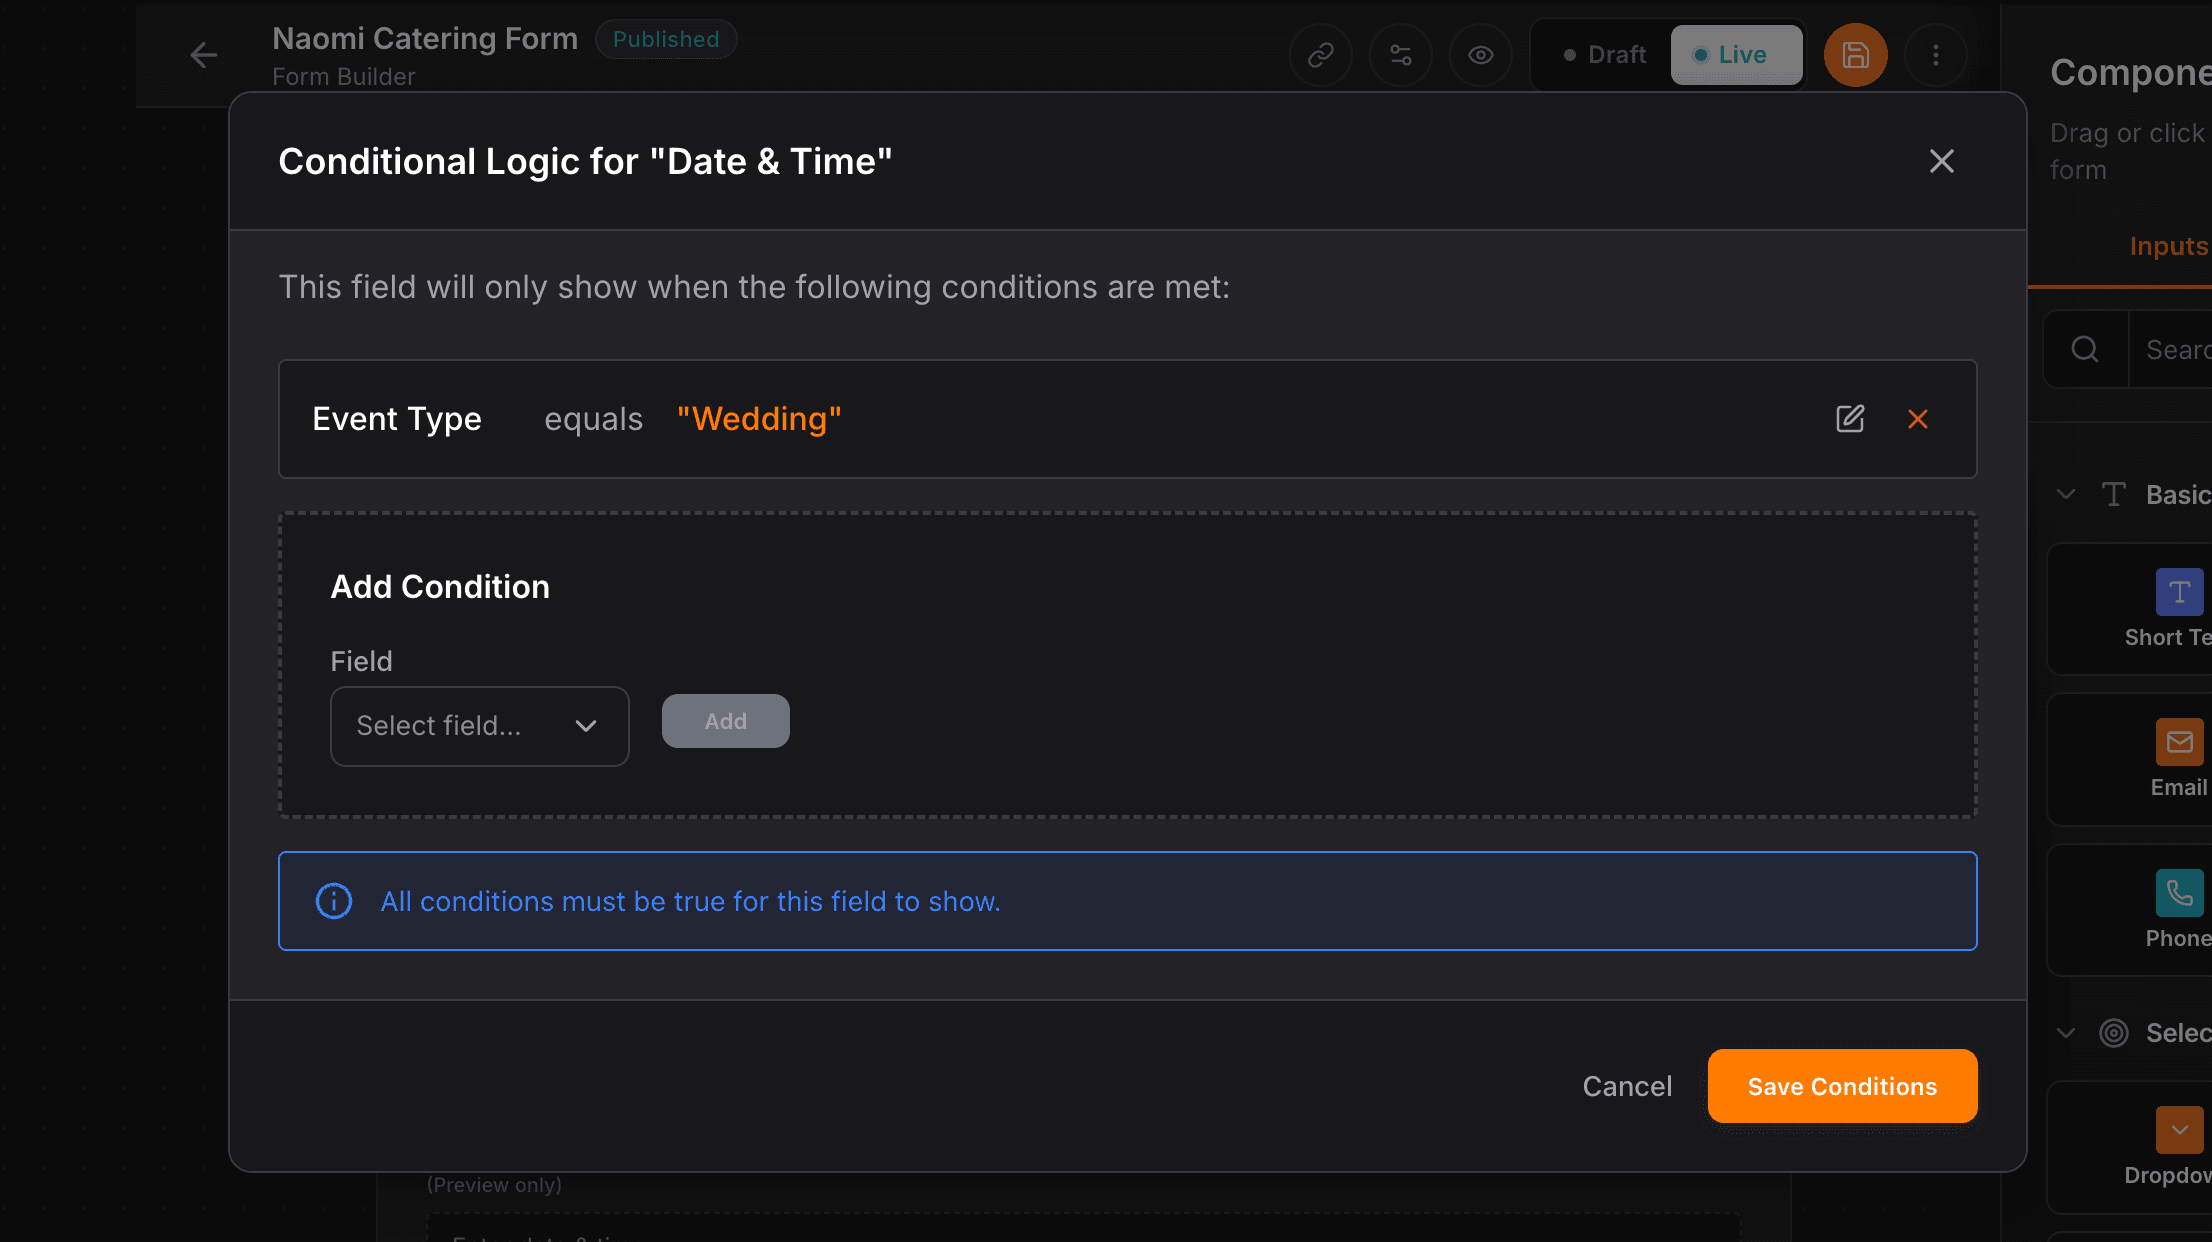Click the search icon in Components panel
Image resolution: width=2212 pixels, height=1242 pixels.
tap(2085, 349)
